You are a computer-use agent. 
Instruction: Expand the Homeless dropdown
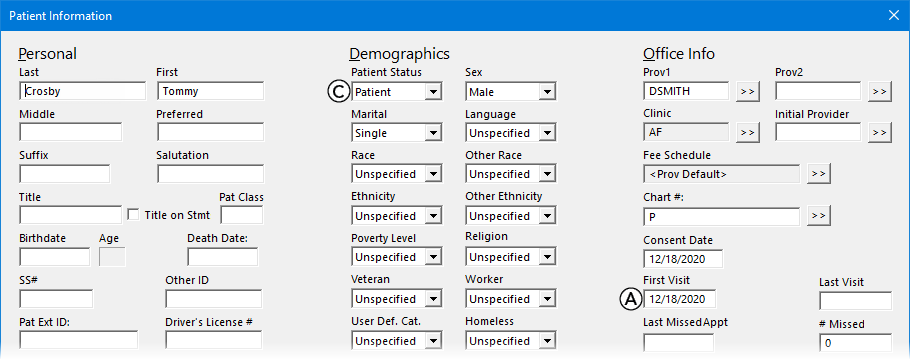(547, 341)
